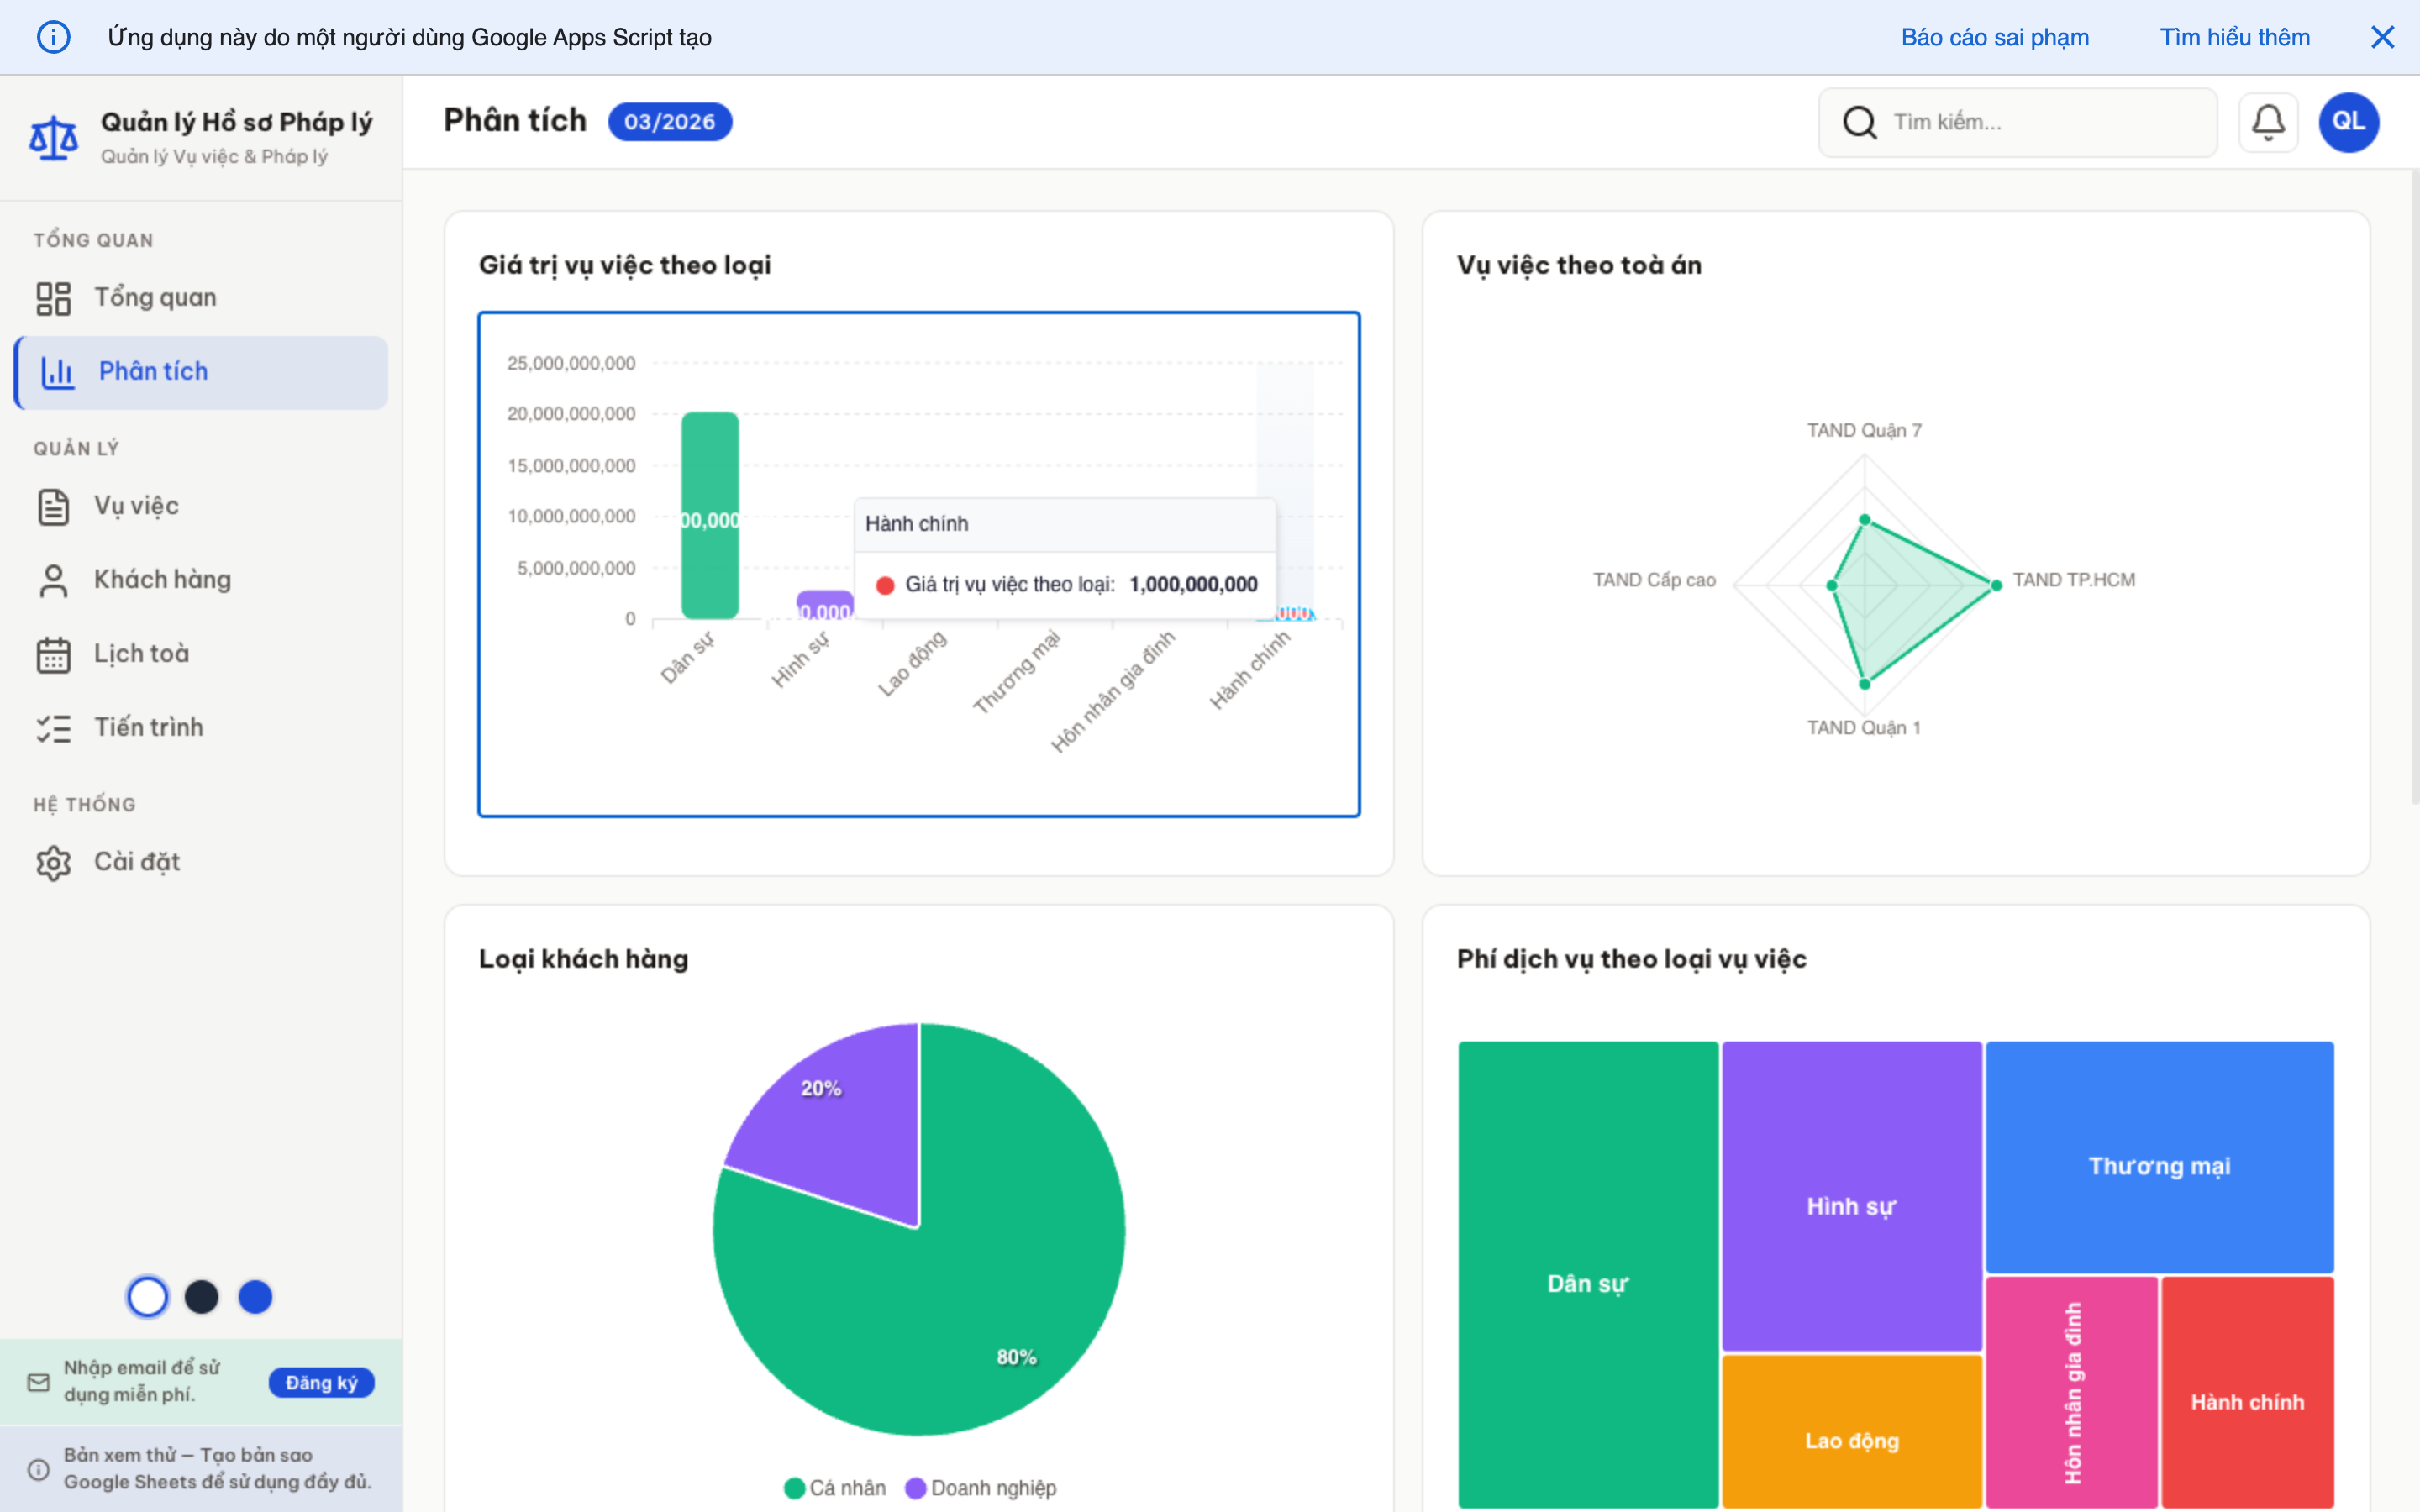Image resolution: width=2420 pixels, height=1512 pixels.
Task: Open the 03/2026 period selector
Action: (669, 121)
